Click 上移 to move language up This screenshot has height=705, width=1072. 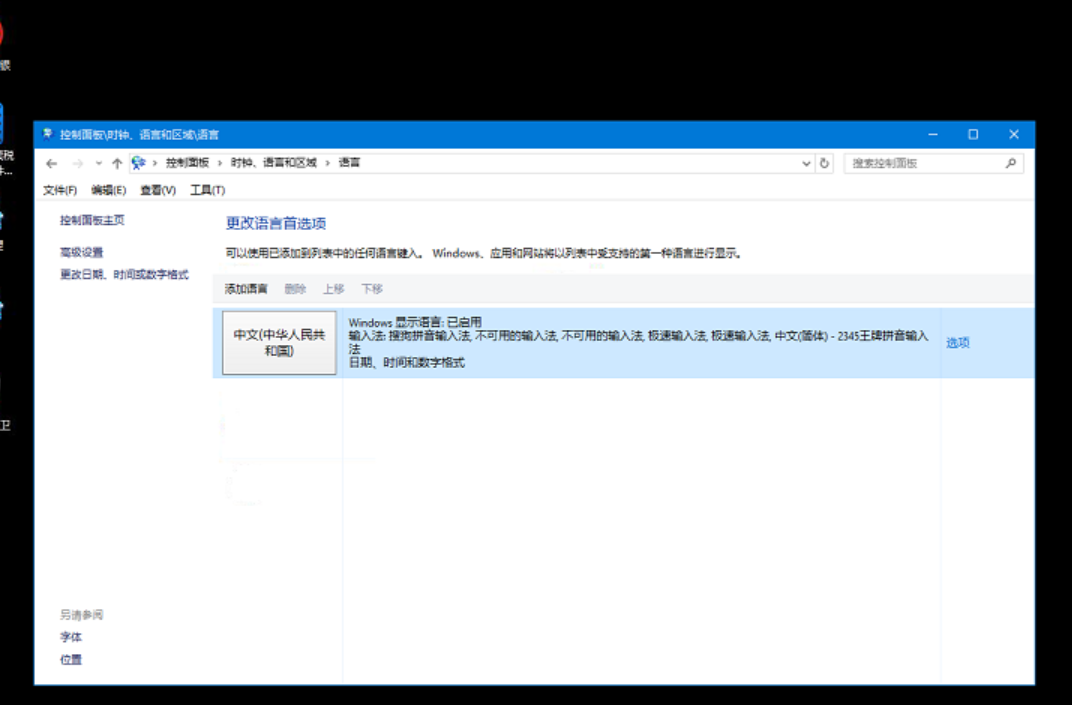pyautogui.click(x=334, y=289)
